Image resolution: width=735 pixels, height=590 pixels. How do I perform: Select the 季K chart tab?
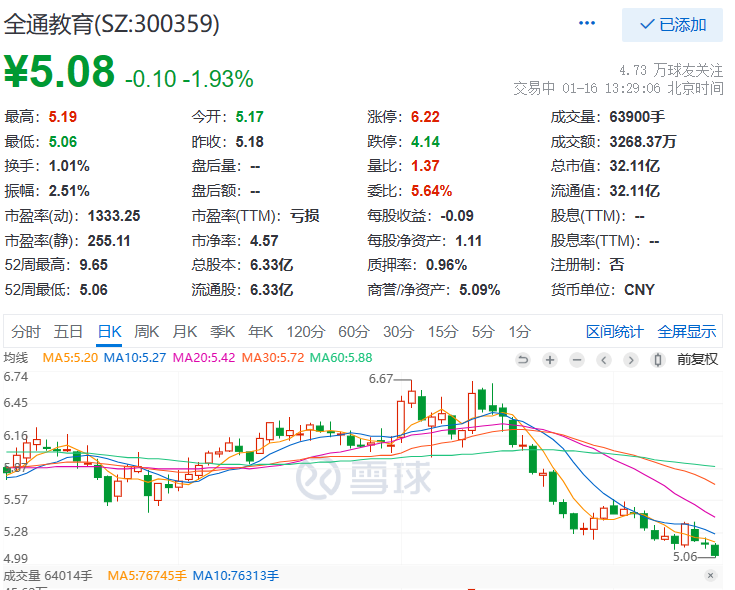(222, 332)
